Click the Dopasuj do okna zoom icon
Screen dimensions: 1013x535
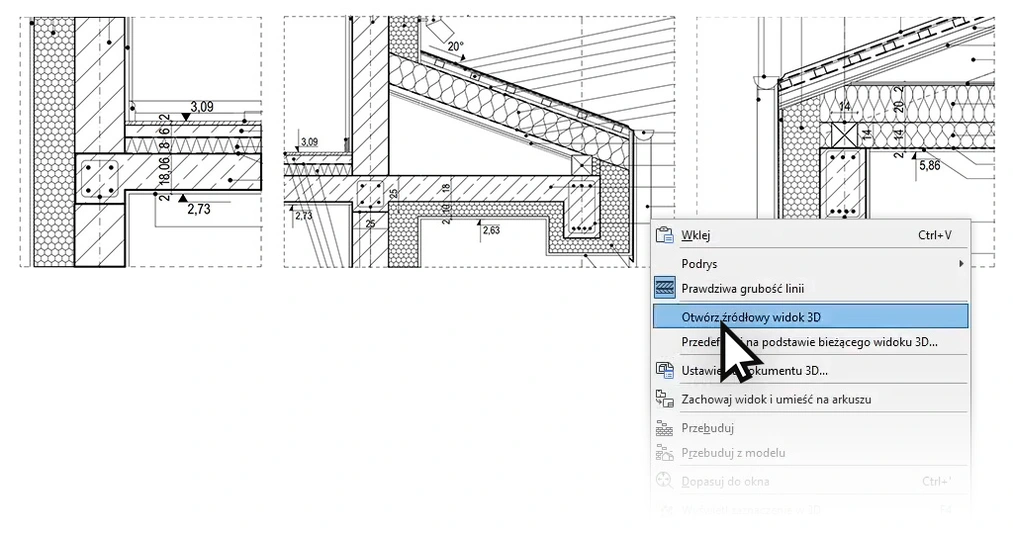click(665, 481)
